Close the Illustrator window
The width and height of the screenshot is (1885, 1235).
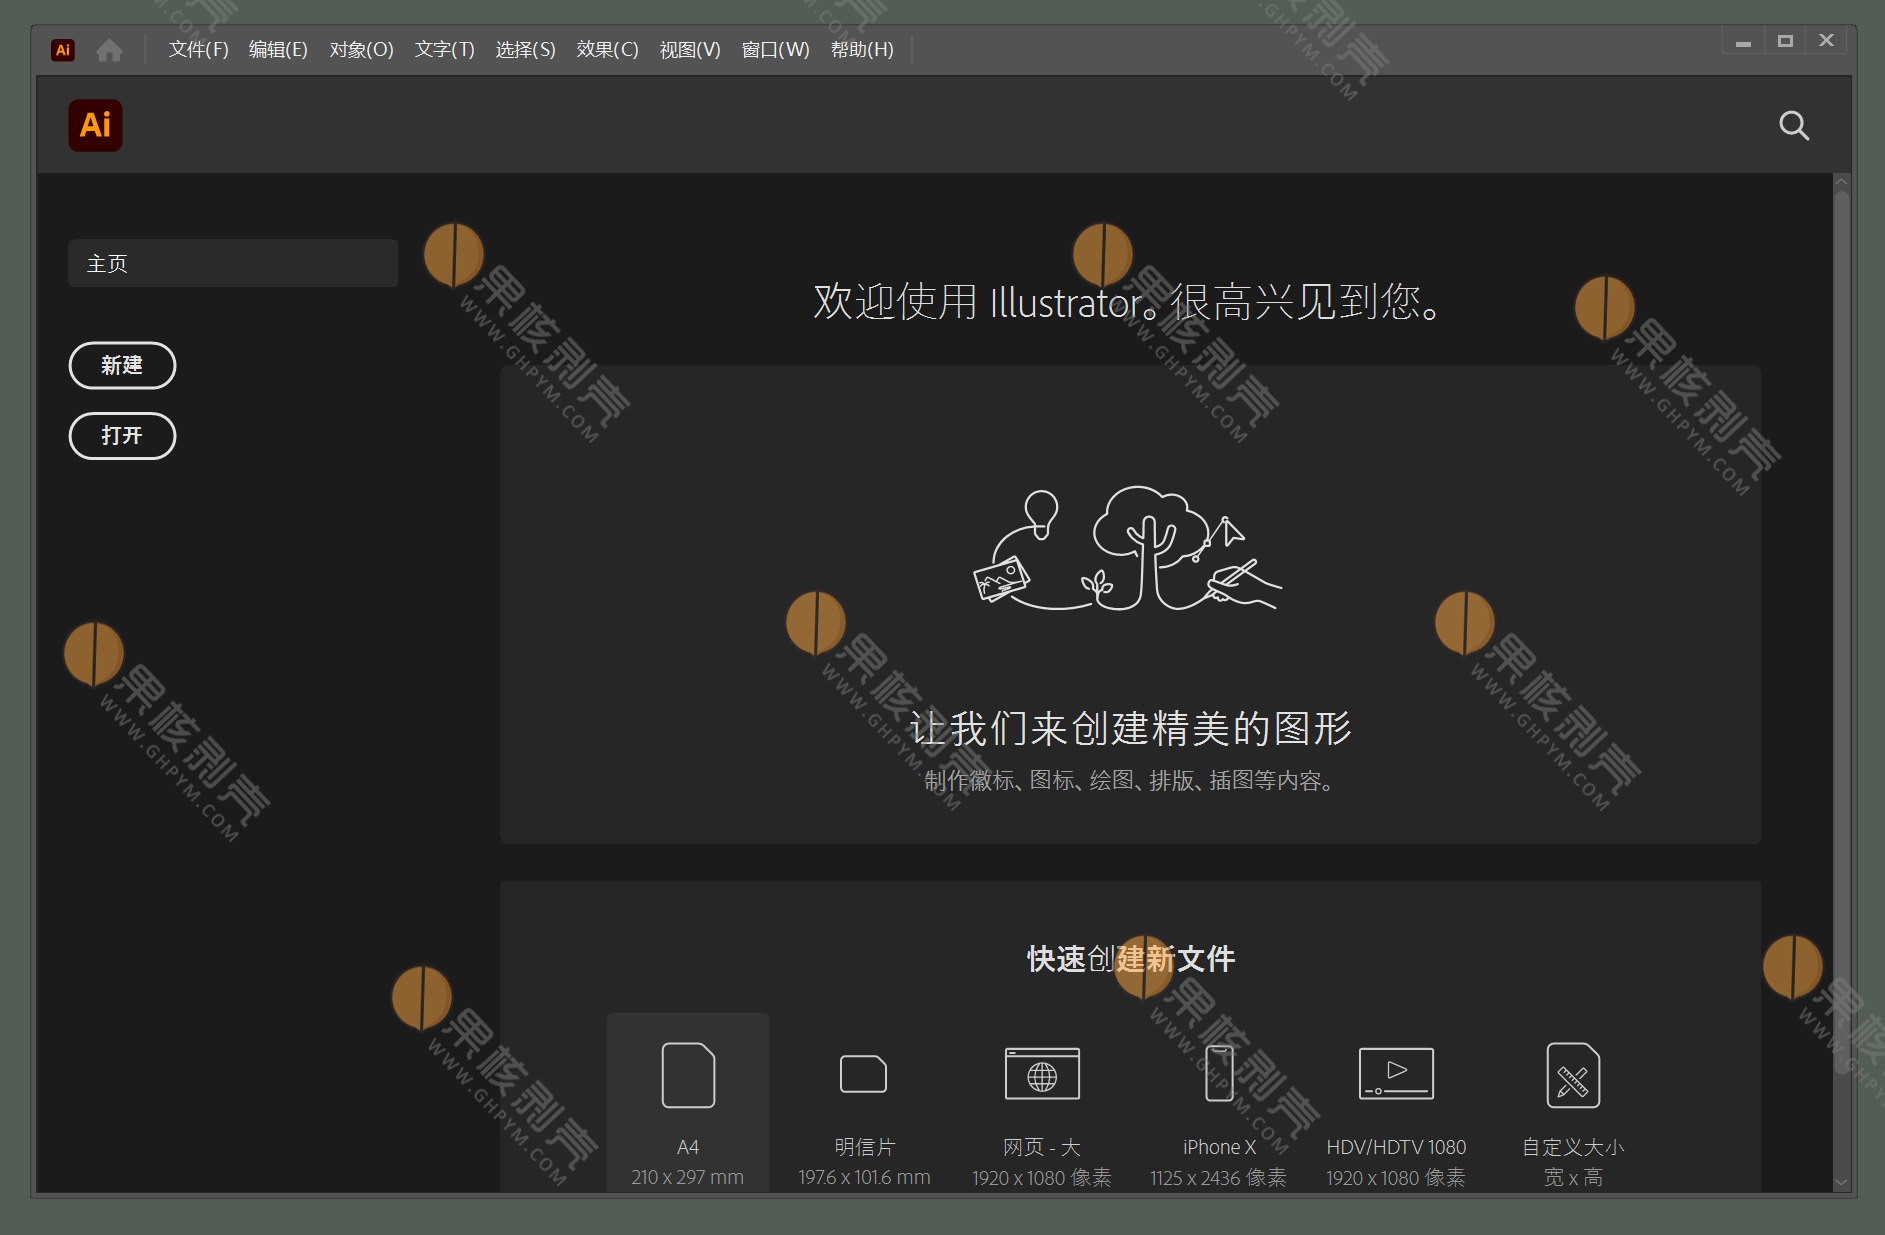[1826, 41]
